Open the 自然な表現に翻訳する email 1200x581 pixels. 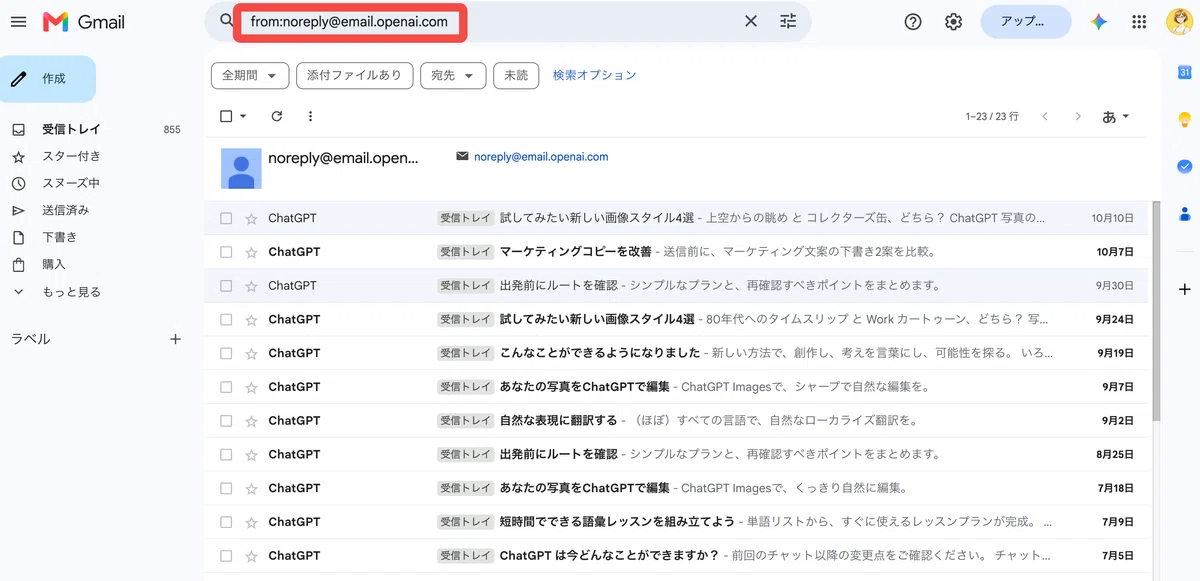click(675, 420)
